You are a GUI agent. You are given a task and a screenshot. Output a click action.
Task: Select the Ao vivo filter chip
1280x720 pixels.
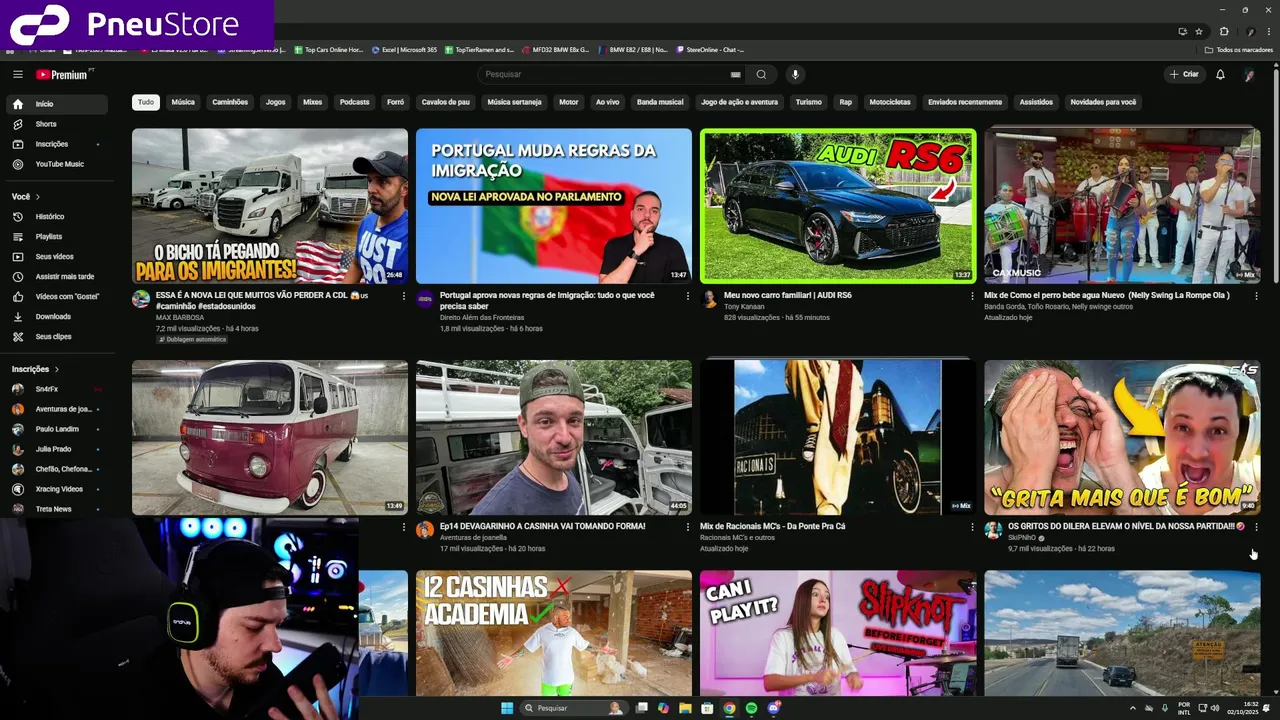pos(607,102)
